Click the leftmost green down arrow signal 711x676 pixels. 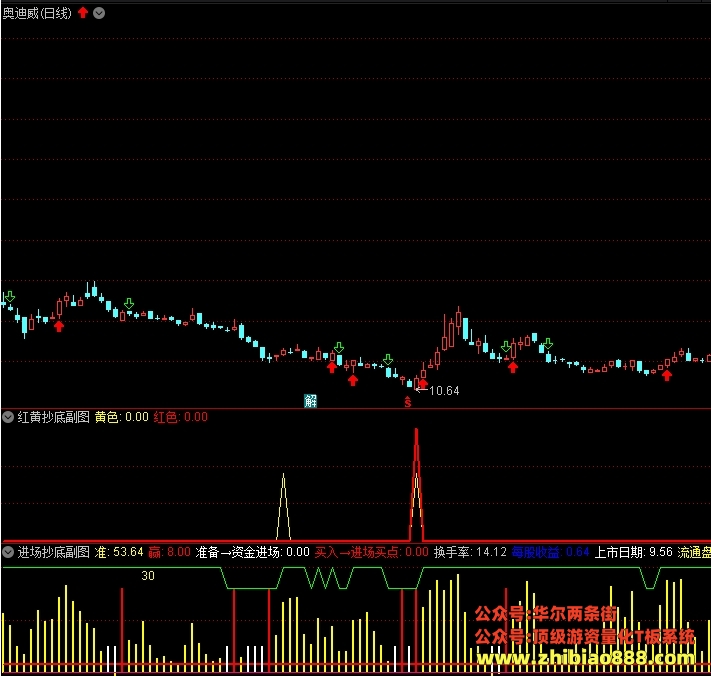(x=10, y=297)
